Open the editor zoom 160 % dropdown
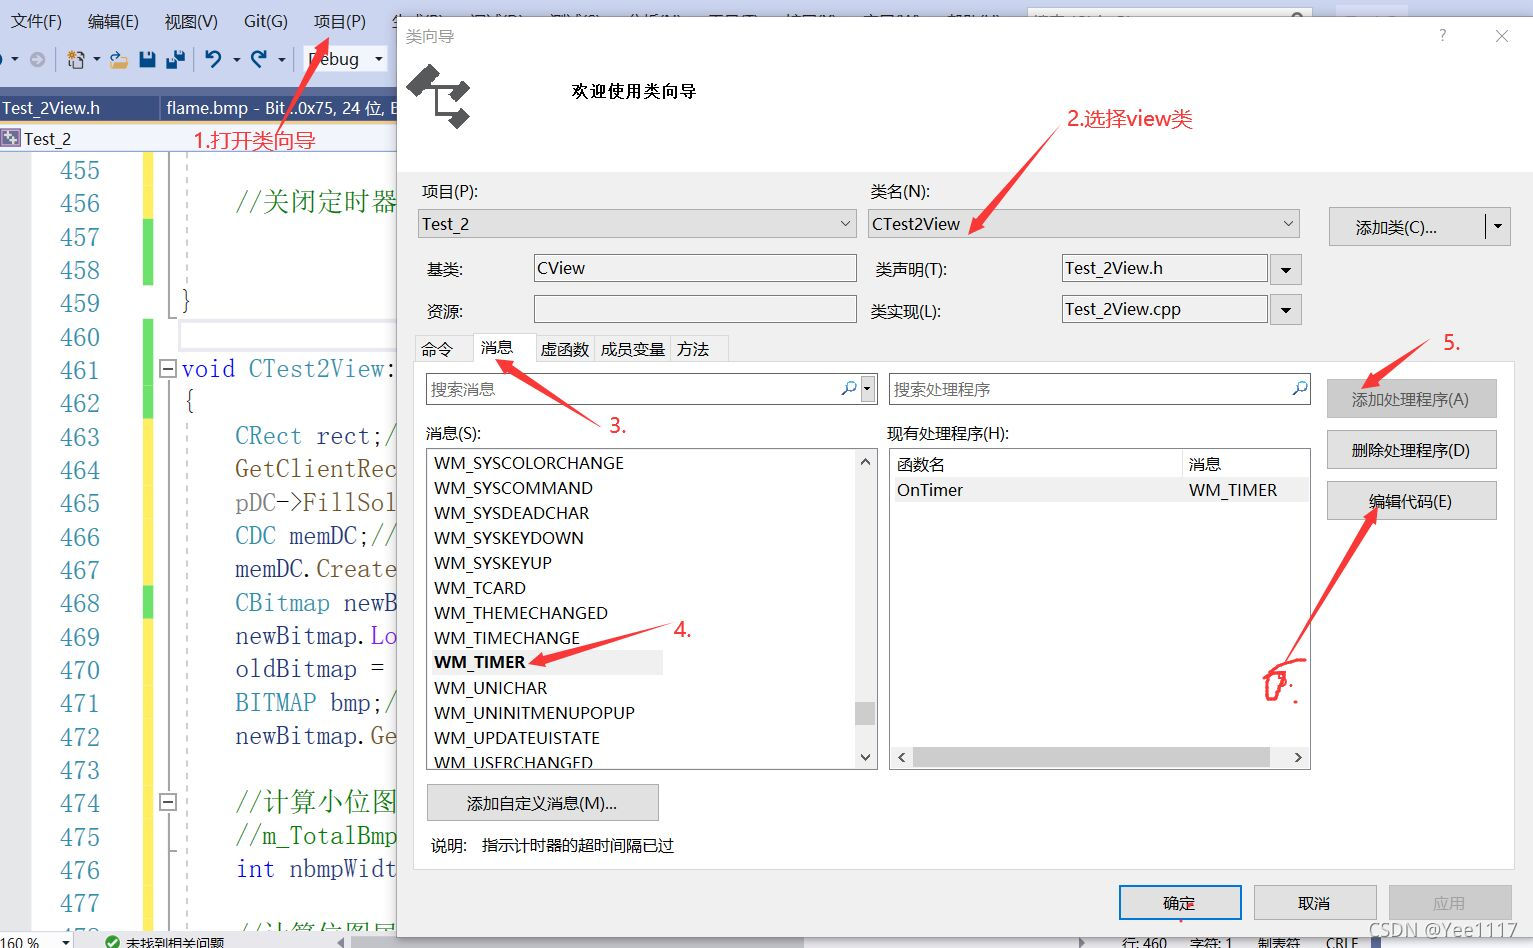 [66, 942]
